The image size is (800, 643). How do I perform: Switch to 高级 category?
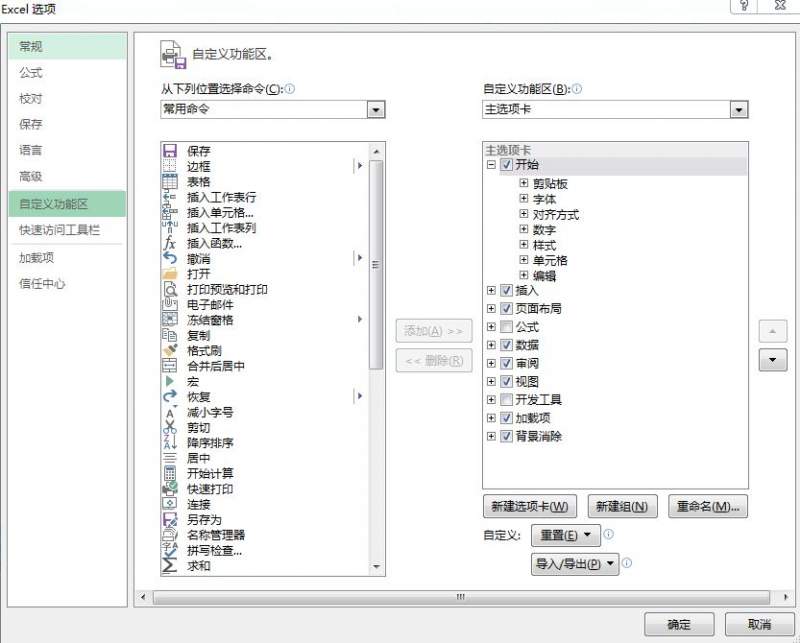point(67,177)
